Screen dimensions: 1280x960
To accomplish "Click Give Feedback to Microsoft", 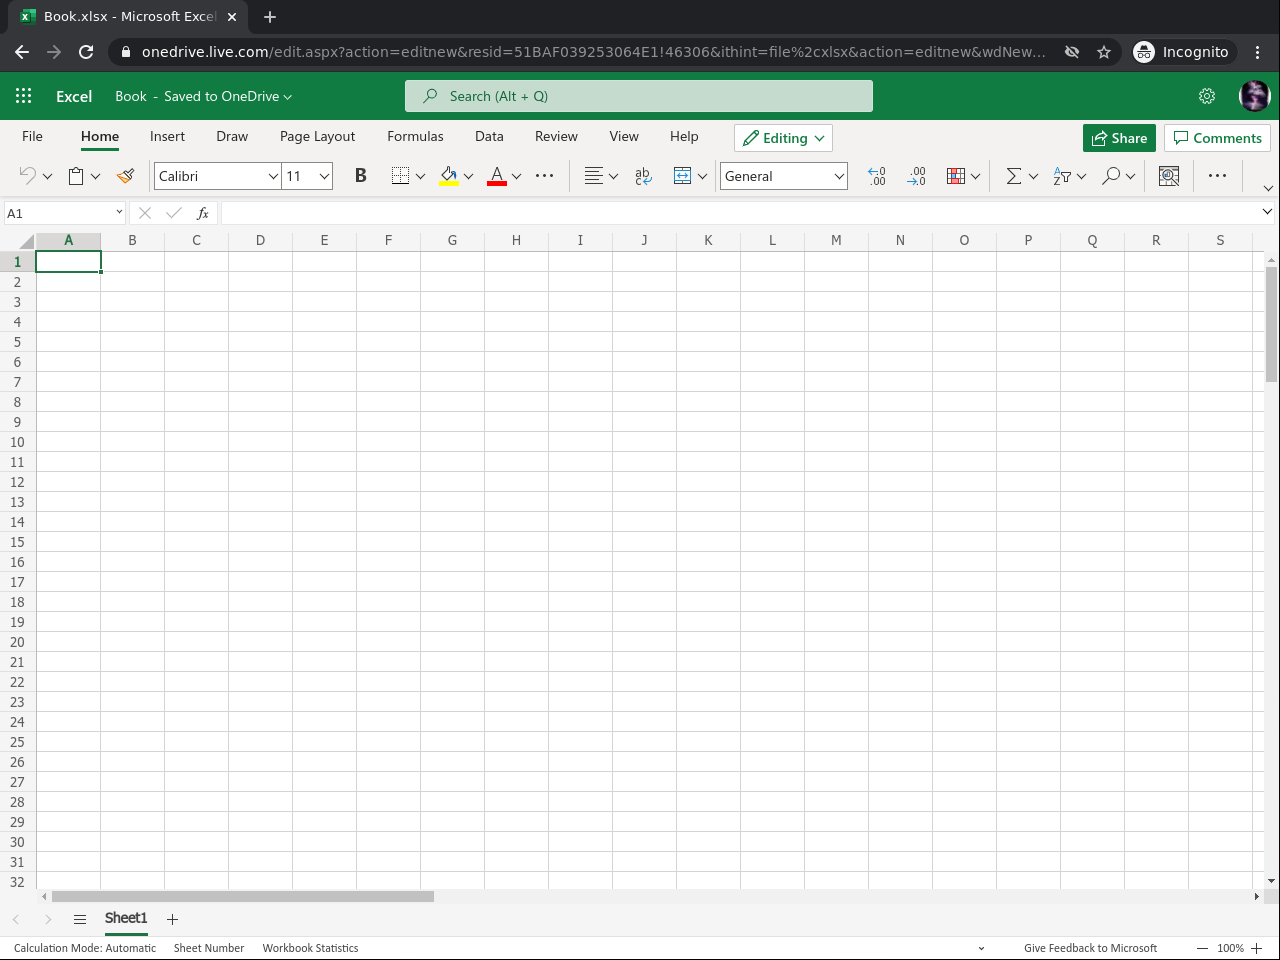I will (1090, 948).
